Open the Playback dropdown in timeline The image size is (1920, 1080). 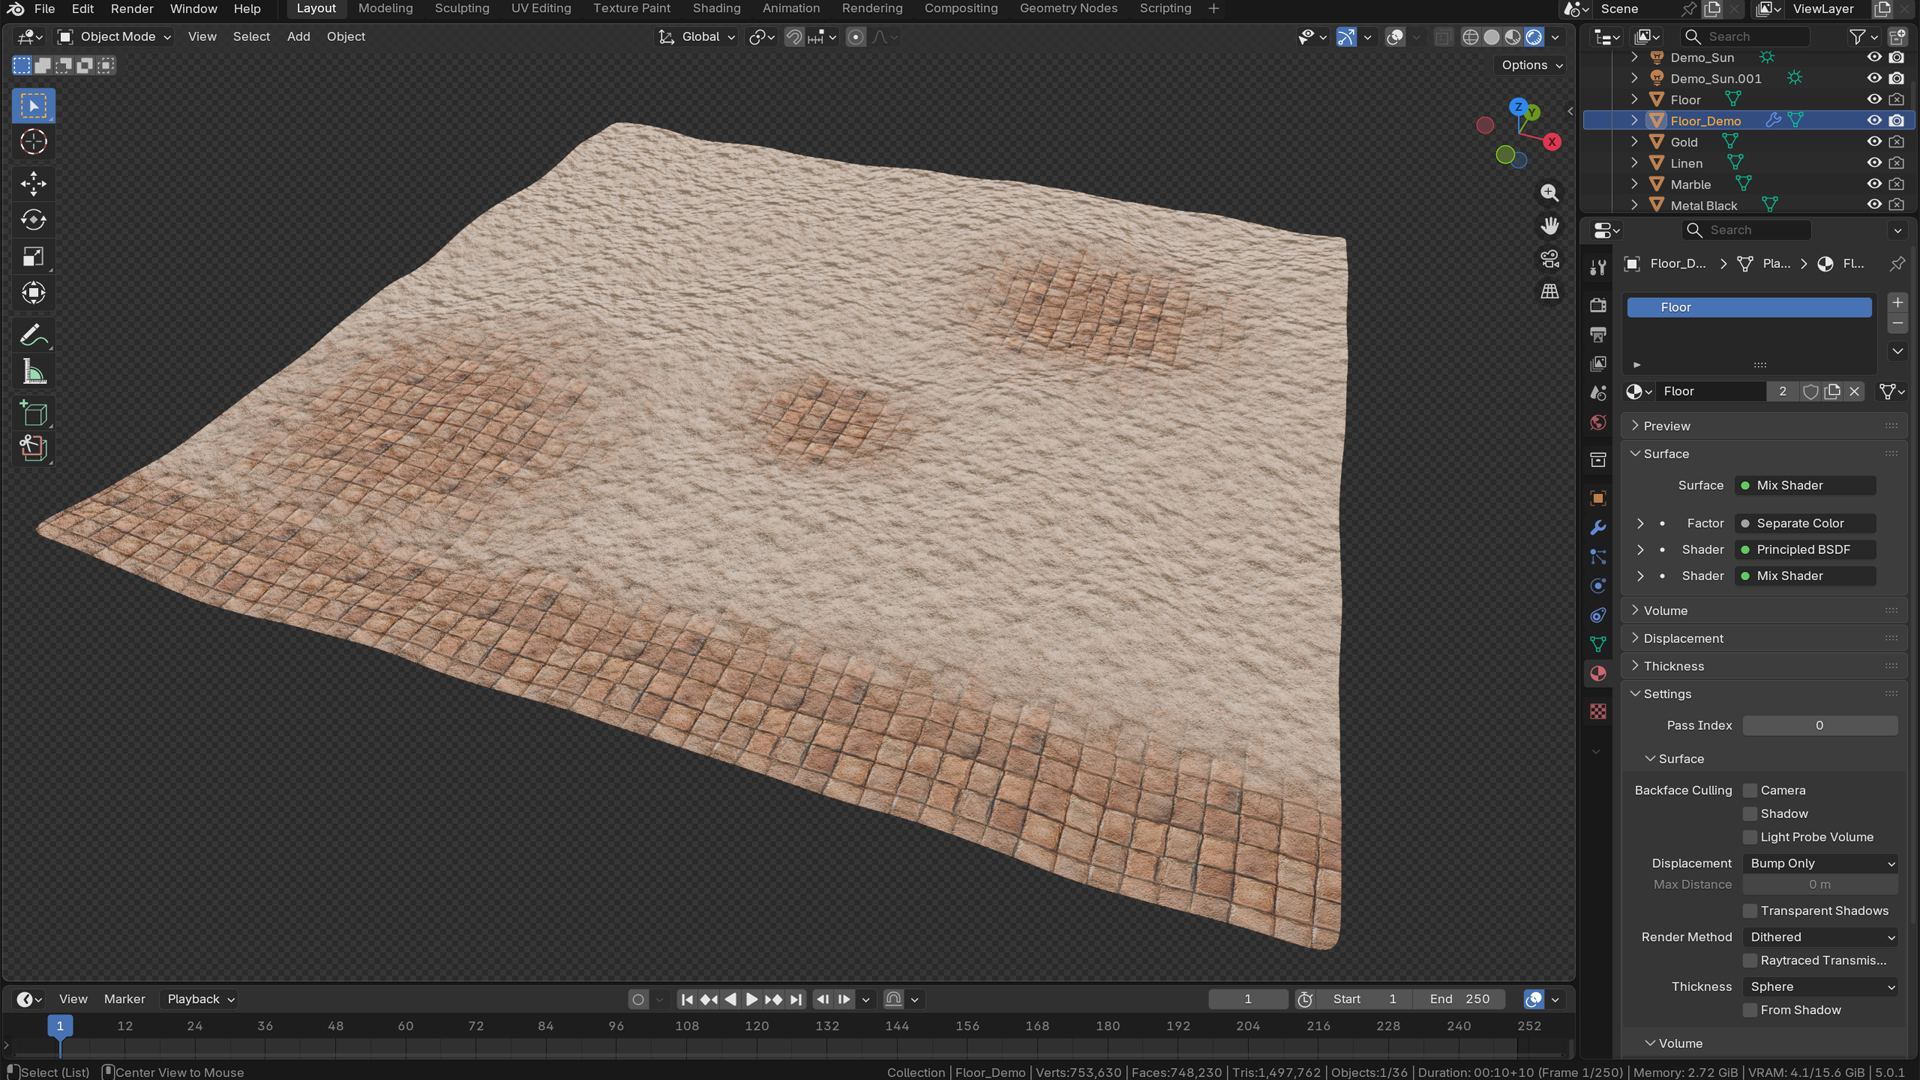pyautogui.click(x=201, y=999)
